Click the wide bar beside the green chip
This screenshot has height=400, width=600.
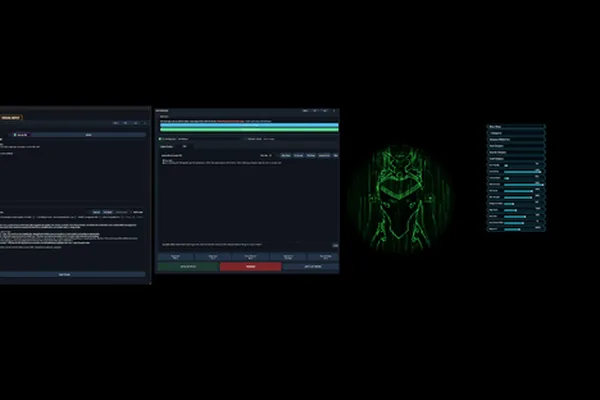(x=88, y=135)
